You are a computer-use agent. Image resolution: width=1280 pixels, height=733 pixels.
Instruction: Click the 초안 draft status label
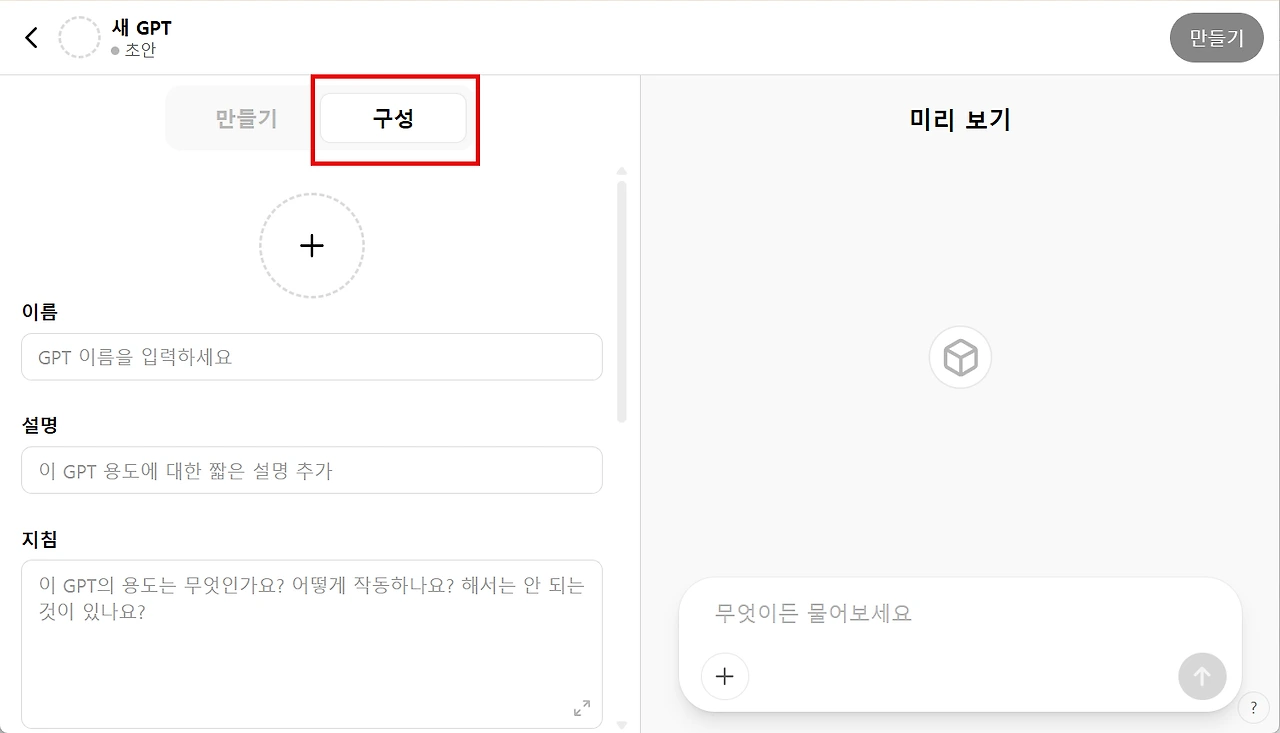pos(140,50)
